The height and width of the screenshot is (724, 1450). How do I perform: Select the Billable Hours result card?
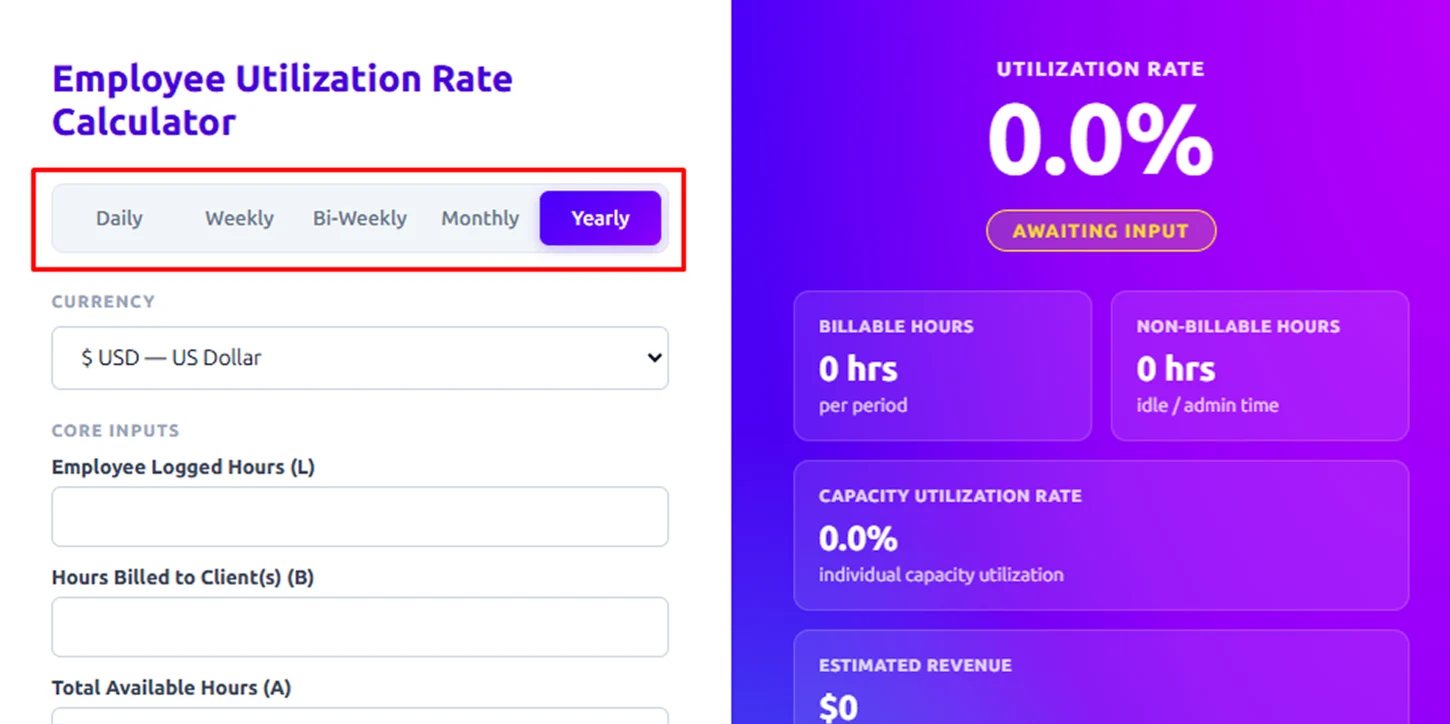point(942,366)
